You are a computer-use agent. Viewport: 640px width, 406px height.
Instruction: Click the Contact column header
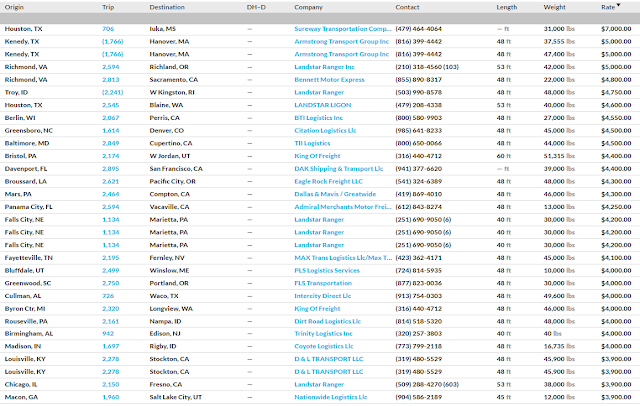click(x=407, y=7)
